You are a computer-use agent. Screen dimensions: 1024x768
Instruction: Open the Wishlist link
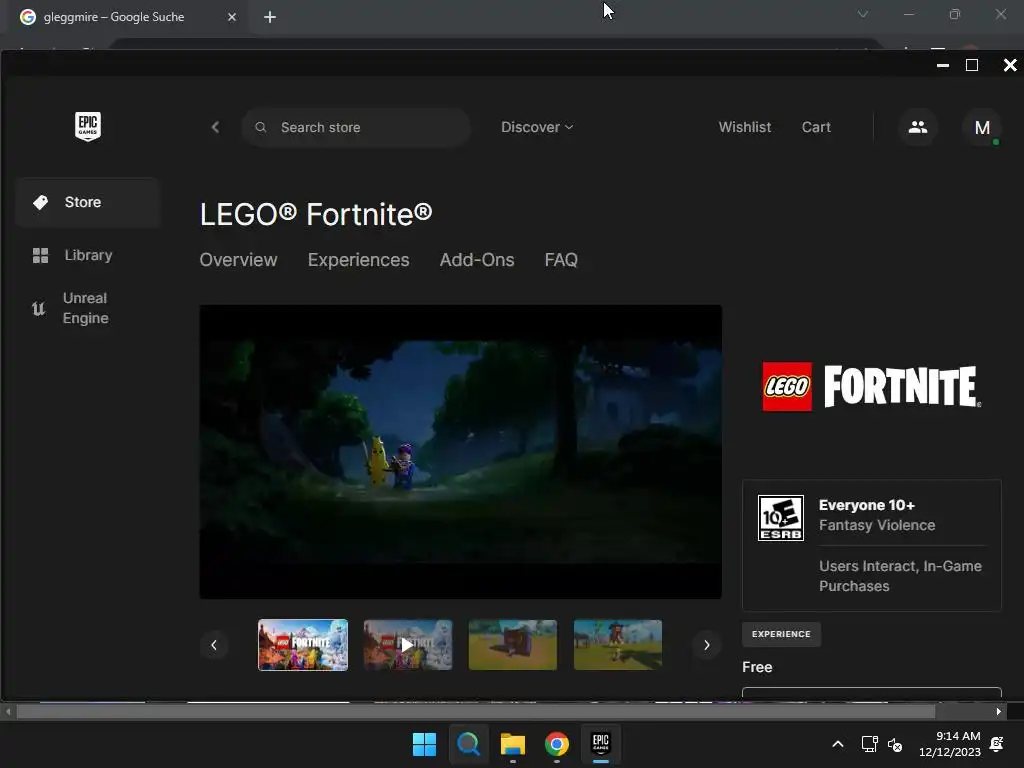744,127
